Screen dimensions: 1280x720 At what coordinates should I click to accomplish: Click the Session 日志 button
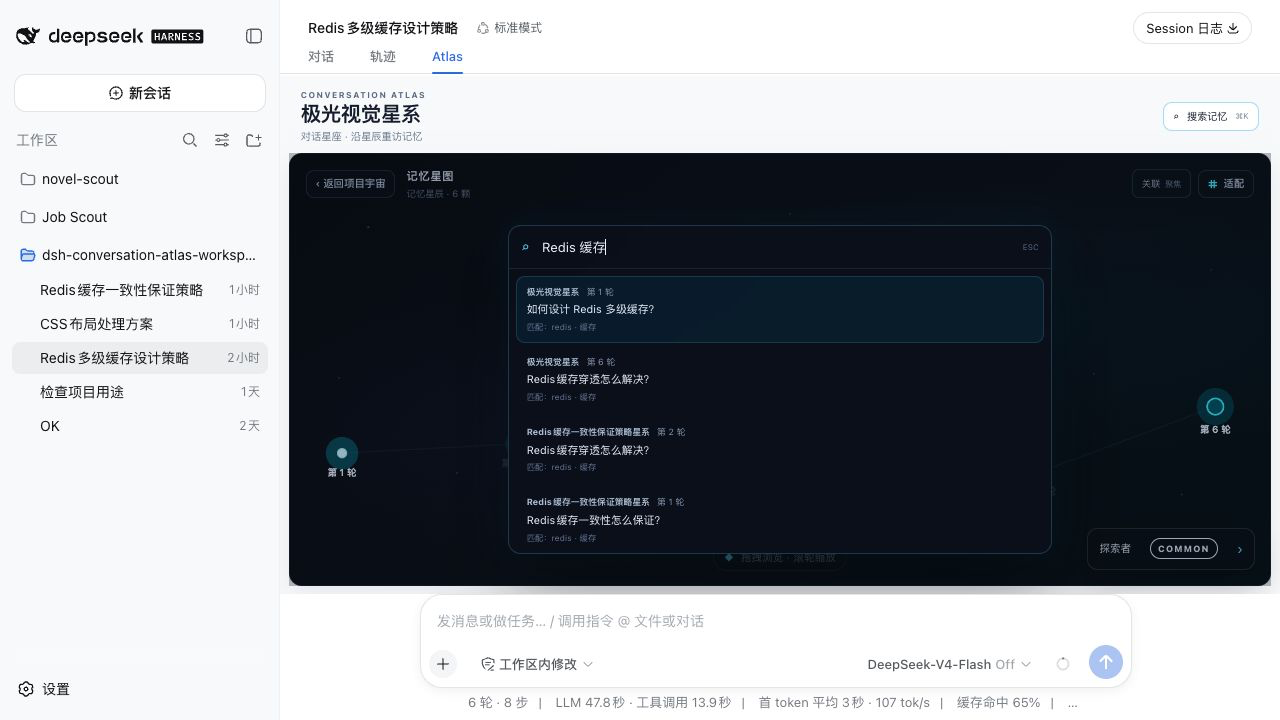tap(1192, 28)
